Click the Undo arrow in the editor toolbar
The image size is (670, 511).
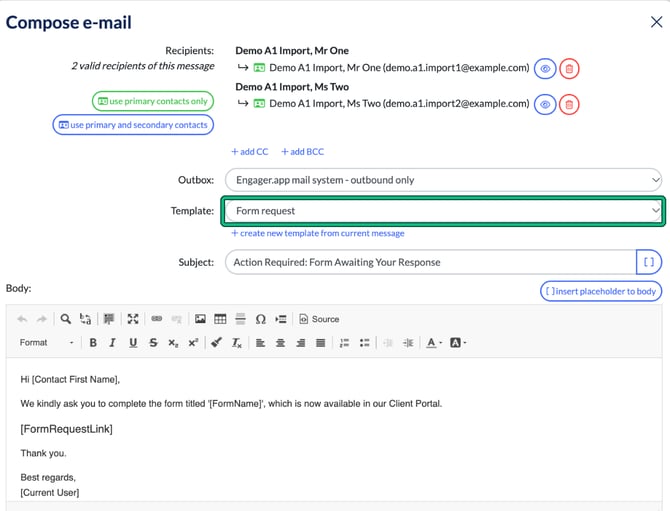point(22,319)
